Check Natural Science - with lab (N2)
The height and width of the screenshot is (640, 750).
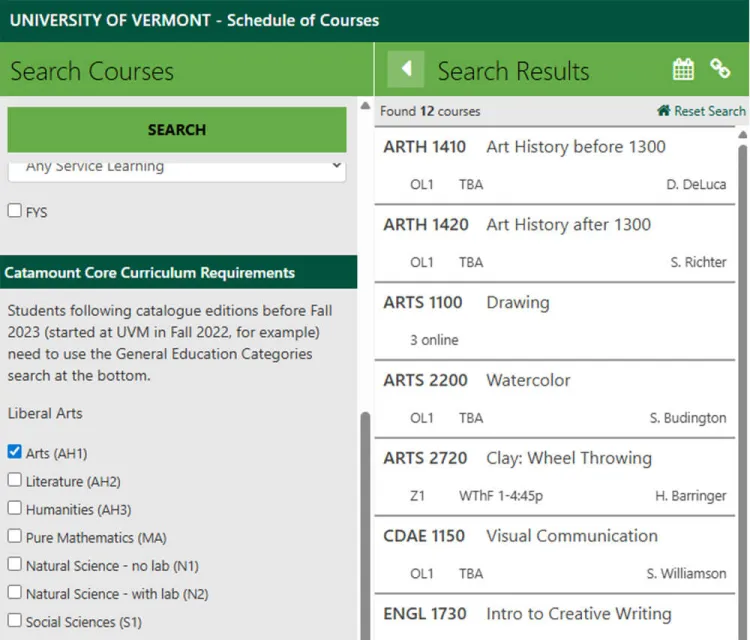(15, 593)
